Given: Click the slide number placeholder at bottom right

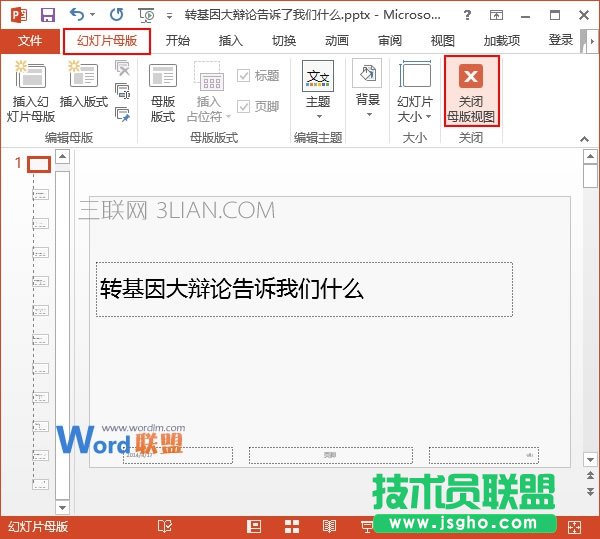Looking at the screenshot, I should pos(484,455).
